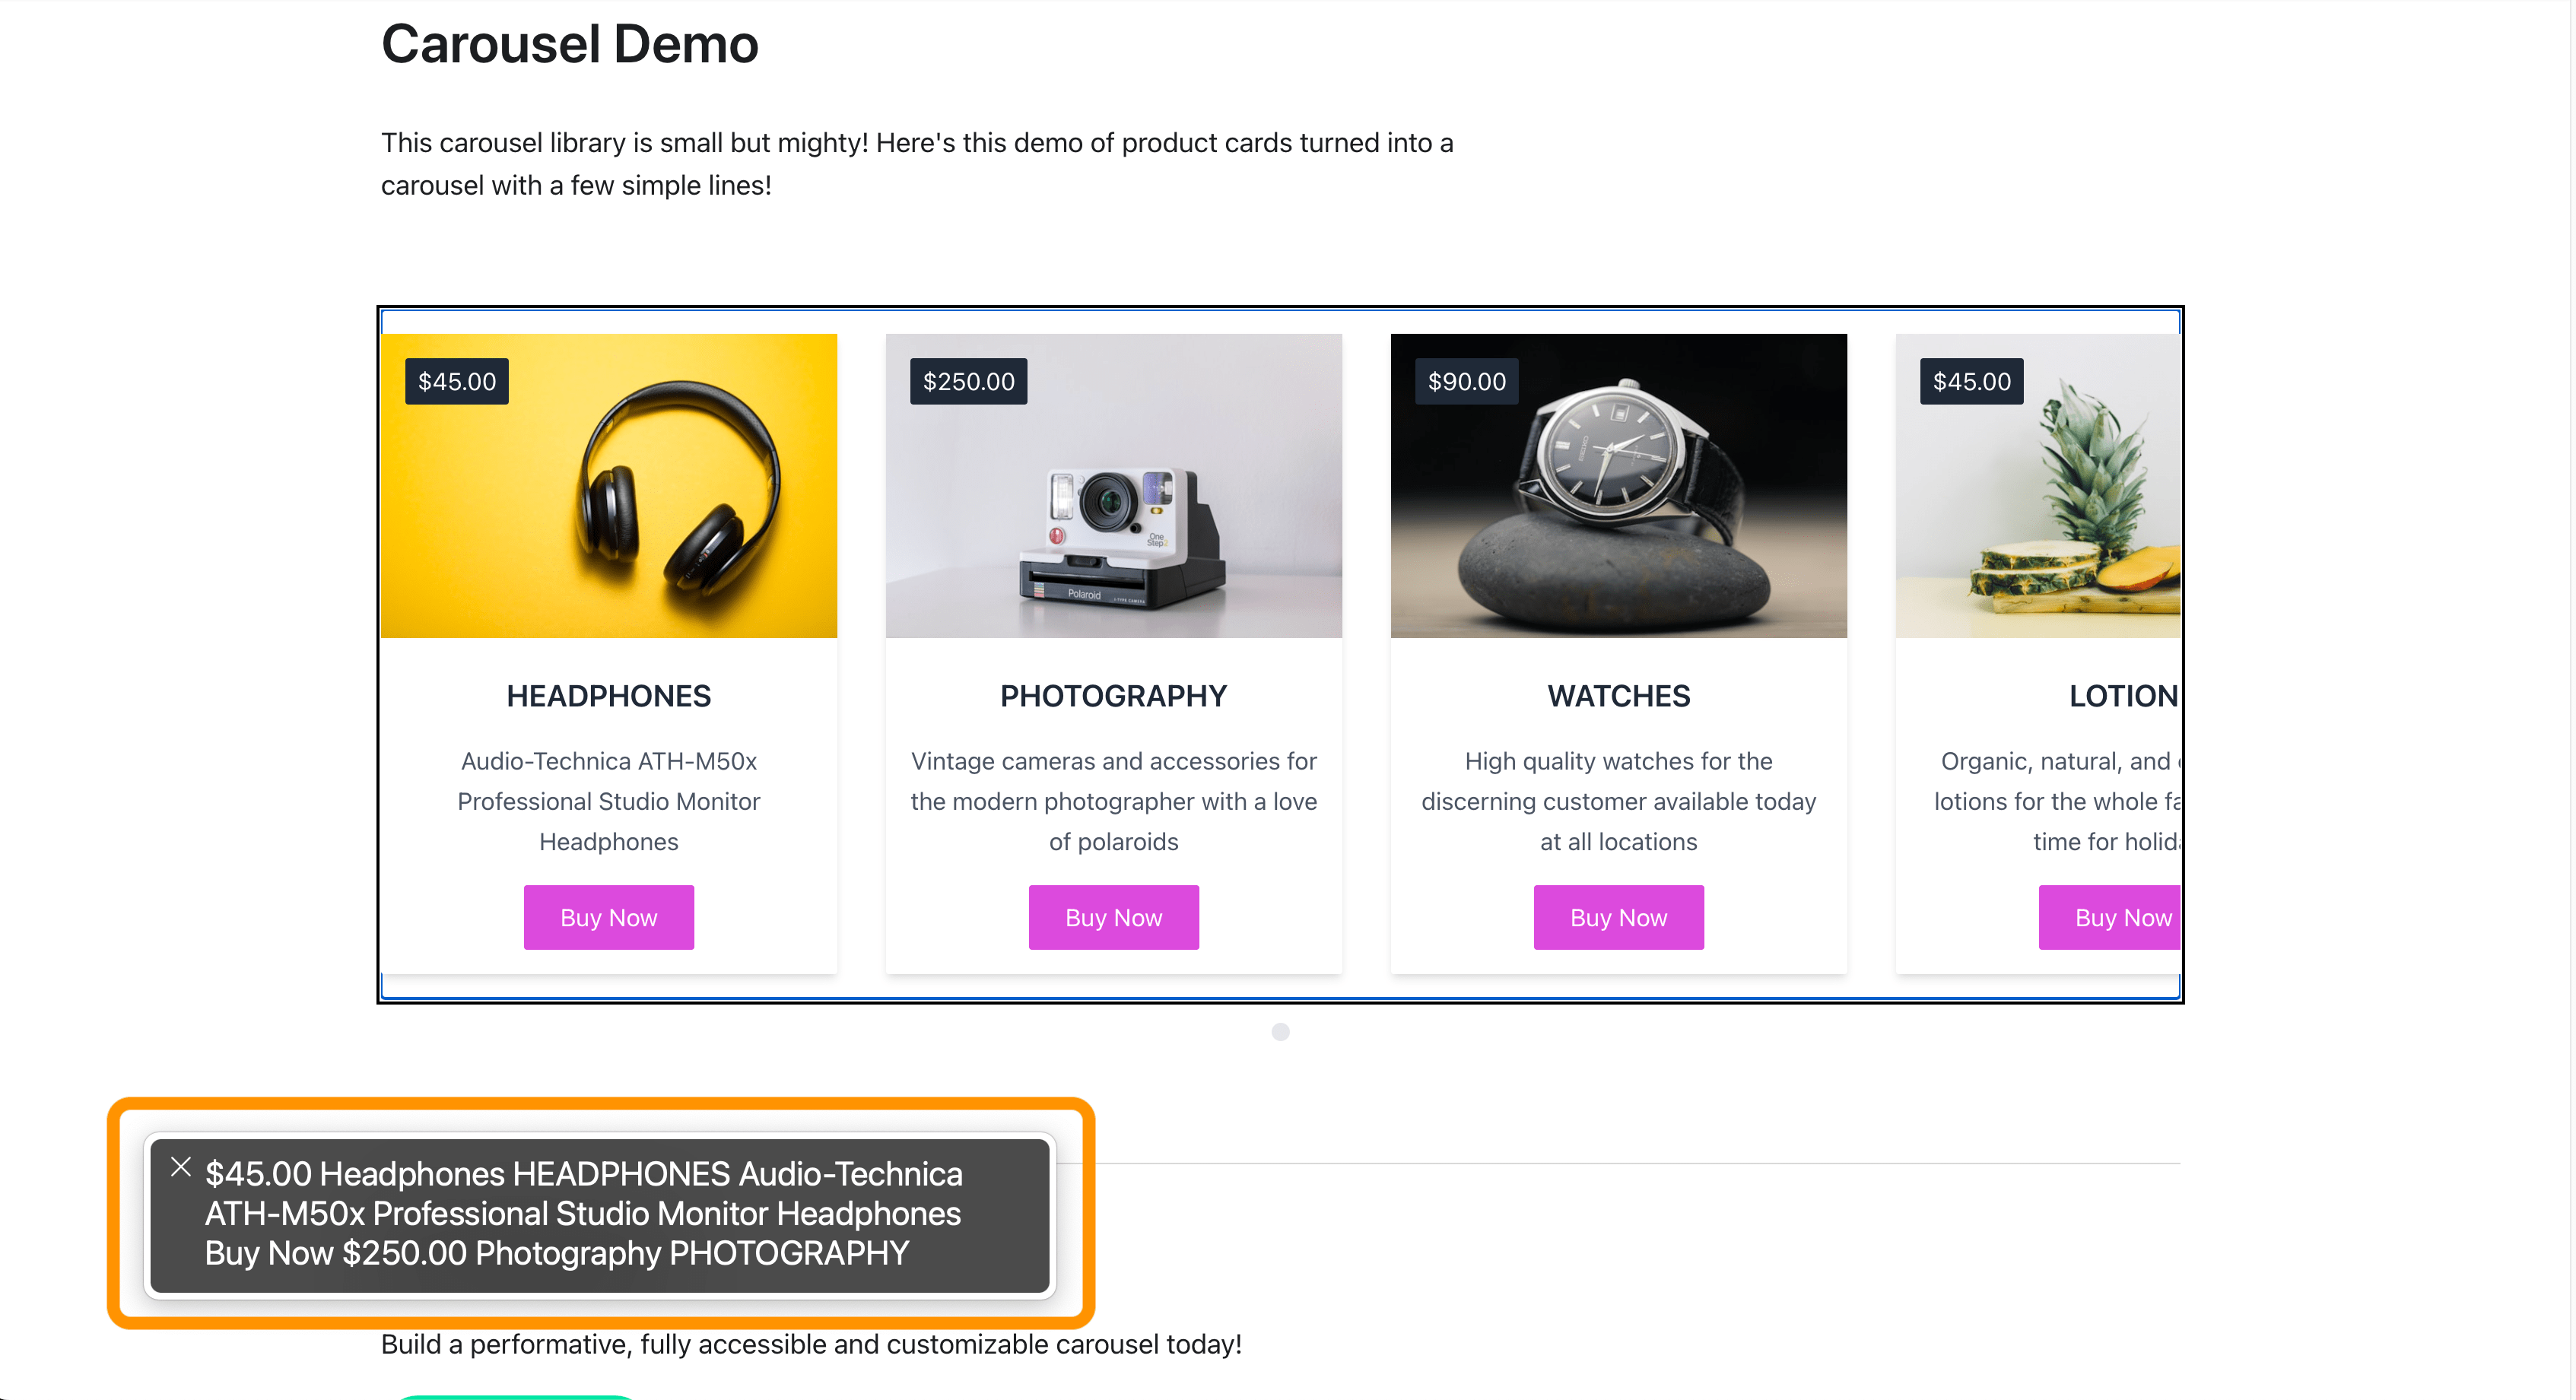Click Buy Now on Lotion card
Viewport: 2576px width, 1400px height.
pyautogui.click(x=2110, y=917)
